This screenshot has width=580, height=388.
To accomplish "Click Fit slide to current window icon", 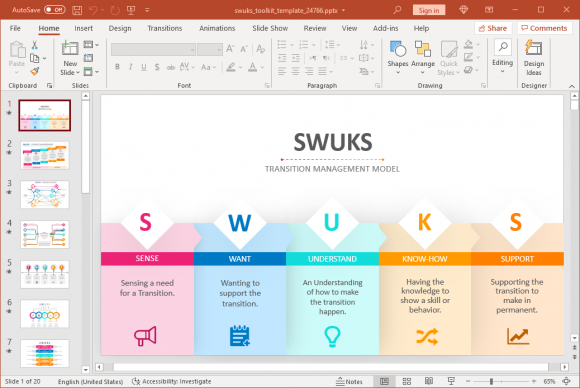I will [566, 381].
